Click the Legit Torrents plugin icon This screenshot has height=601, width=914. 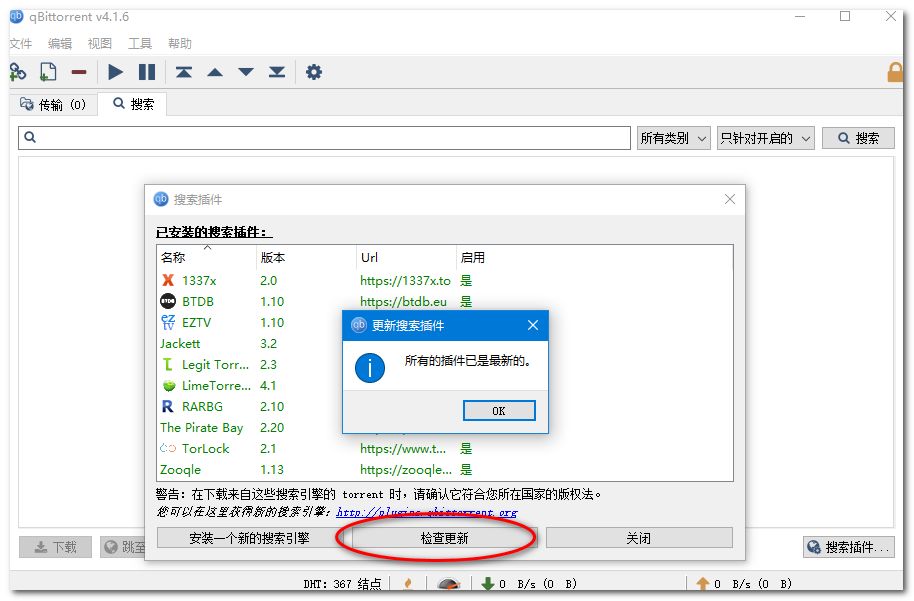click(168, 364)
